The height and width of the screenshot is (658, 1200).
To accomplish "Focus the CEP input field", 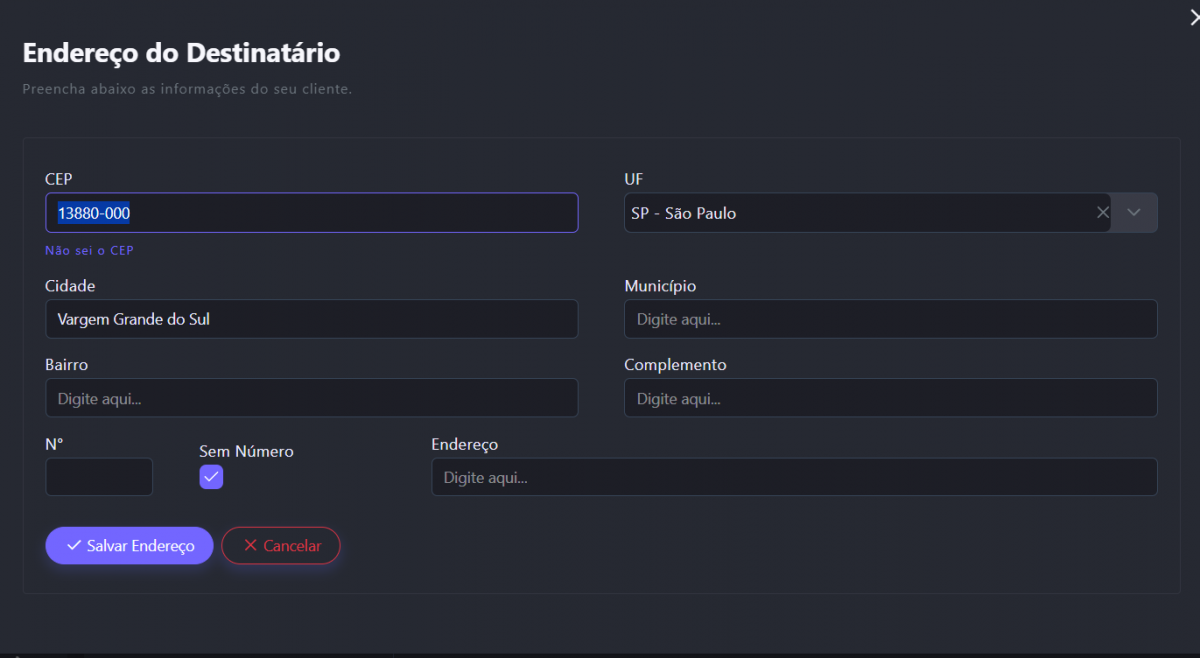I will click(x=311, y=213).
